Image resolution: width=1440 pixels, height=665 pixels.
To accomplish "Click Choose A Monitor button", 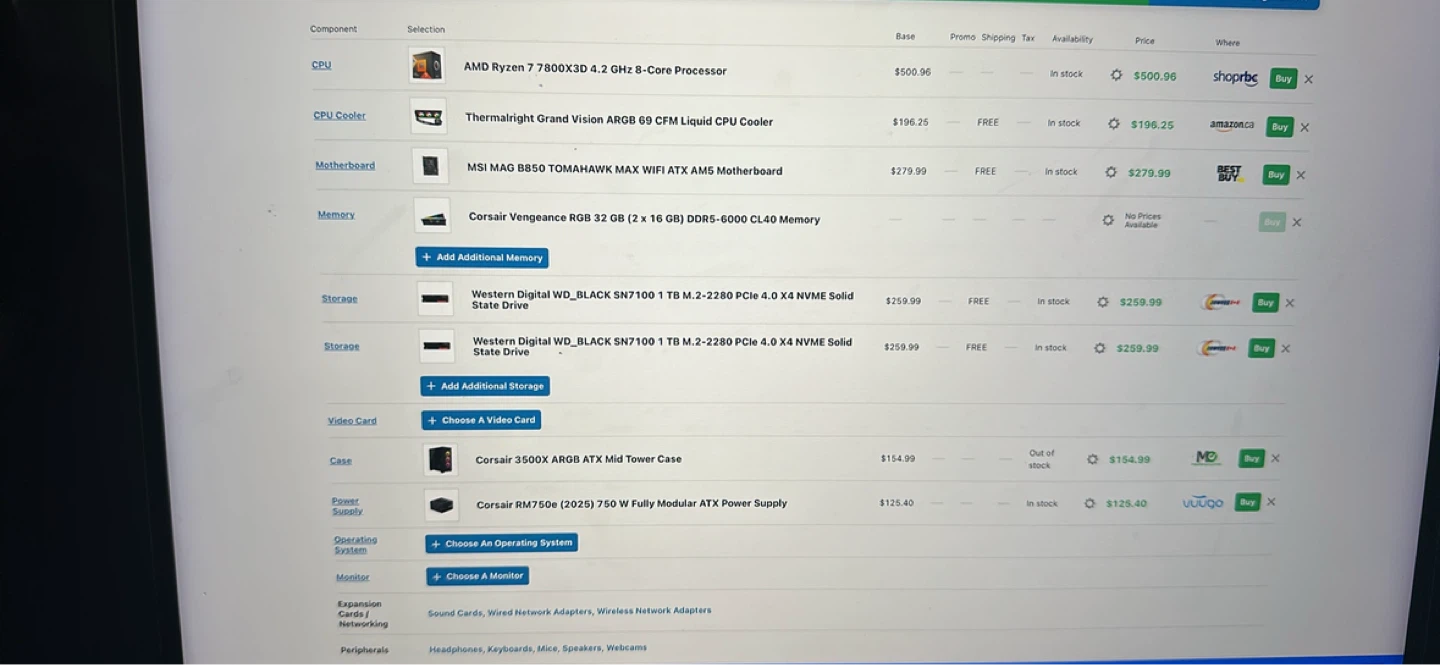I will tap(477, 576).
